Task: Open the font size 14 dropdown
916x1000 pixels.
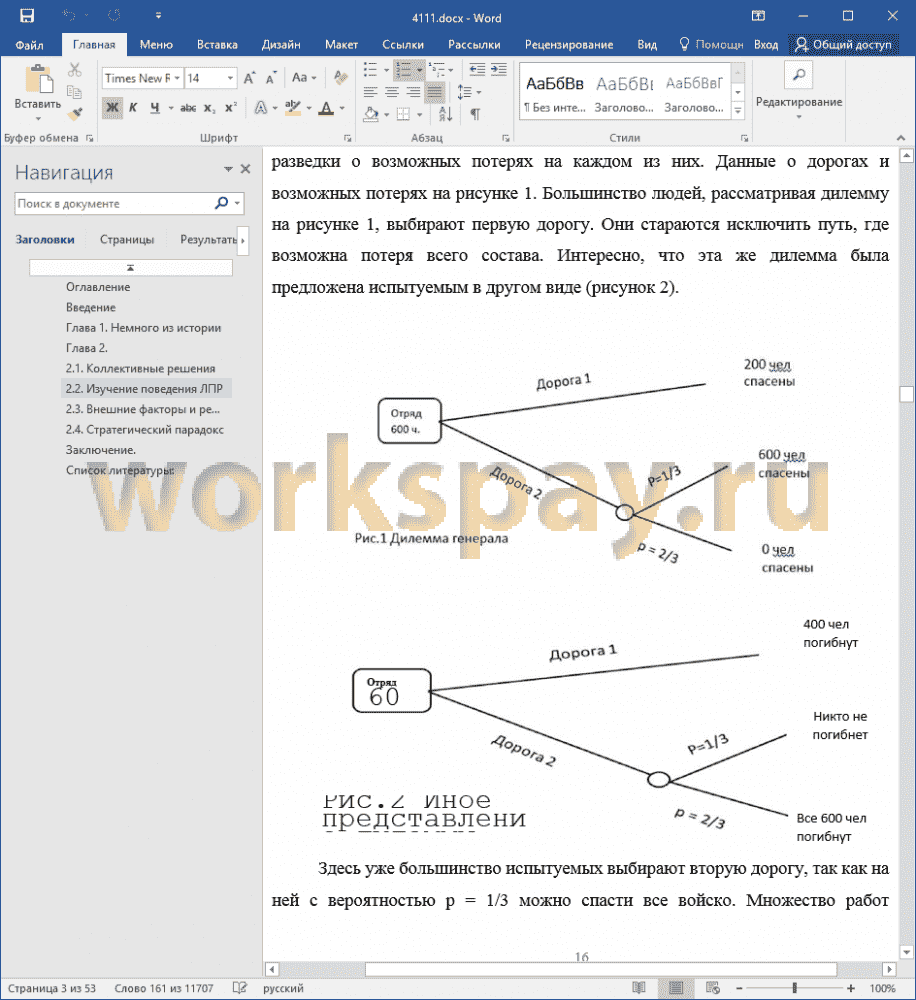Action: 230,78
